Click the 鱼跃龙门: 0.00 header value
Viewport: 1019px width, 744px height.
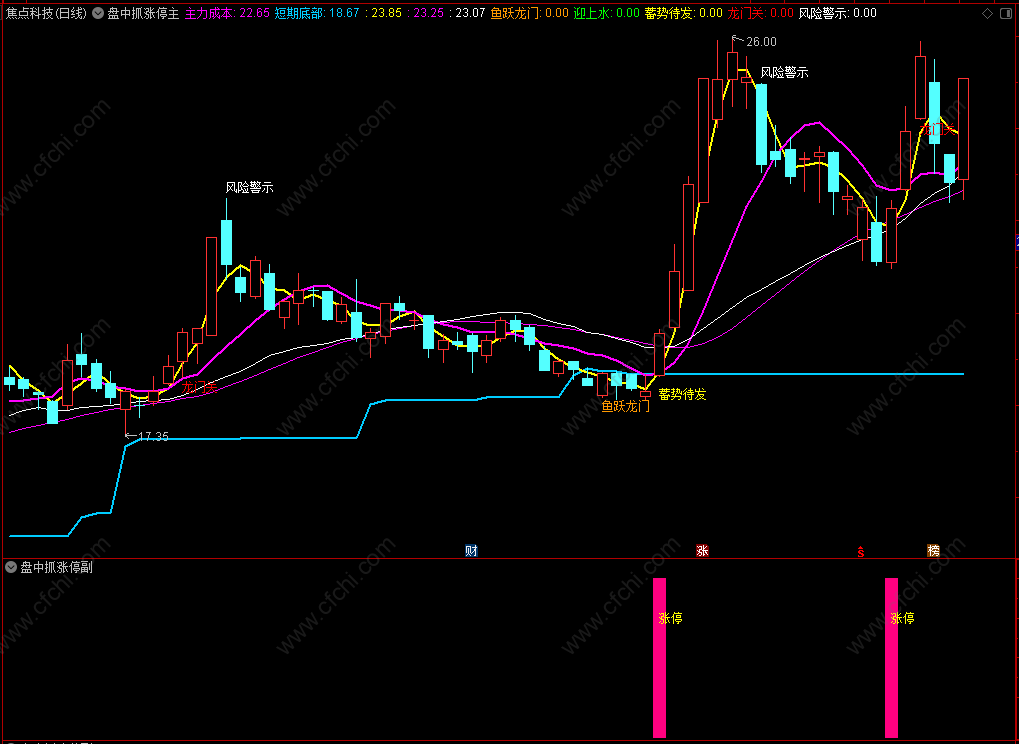pos(530,13)
